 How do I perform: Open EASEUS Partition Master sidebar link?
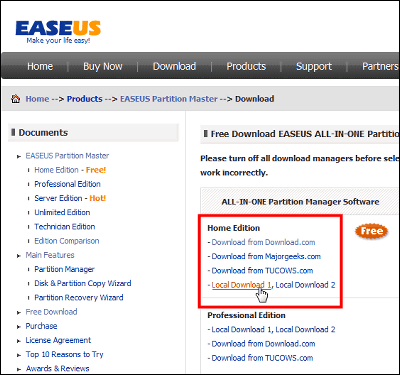pos(67,156)
